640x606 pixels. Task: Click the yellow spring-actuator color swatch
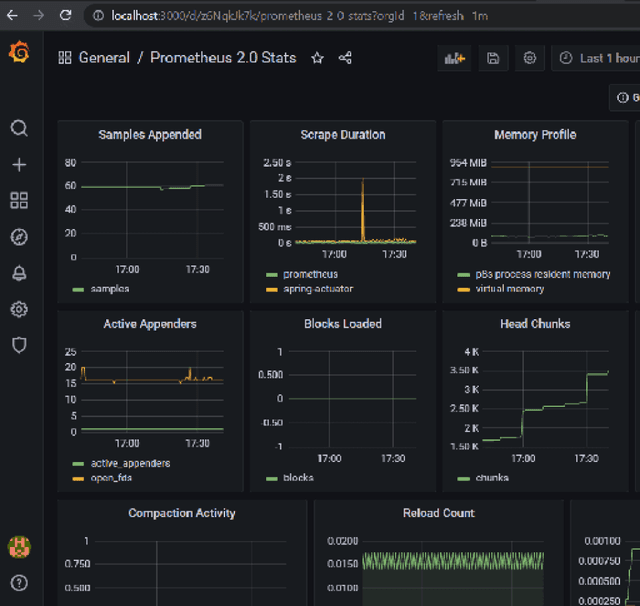point(272,290)
